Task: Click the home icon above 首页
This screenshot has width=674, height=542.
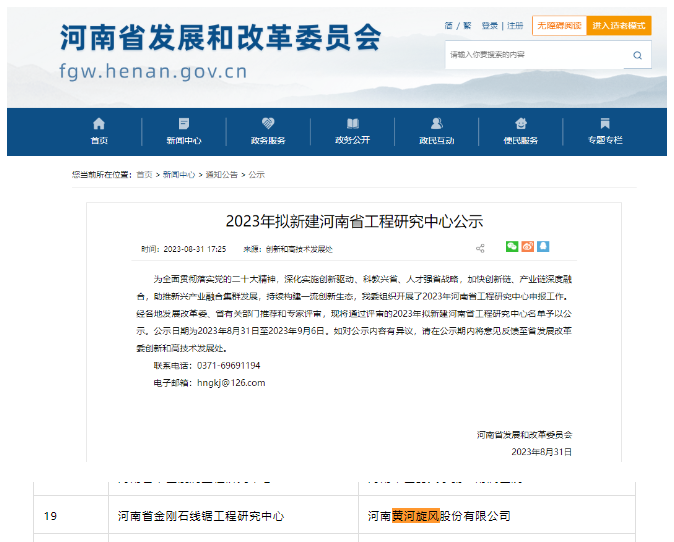Action: [99, 124]
